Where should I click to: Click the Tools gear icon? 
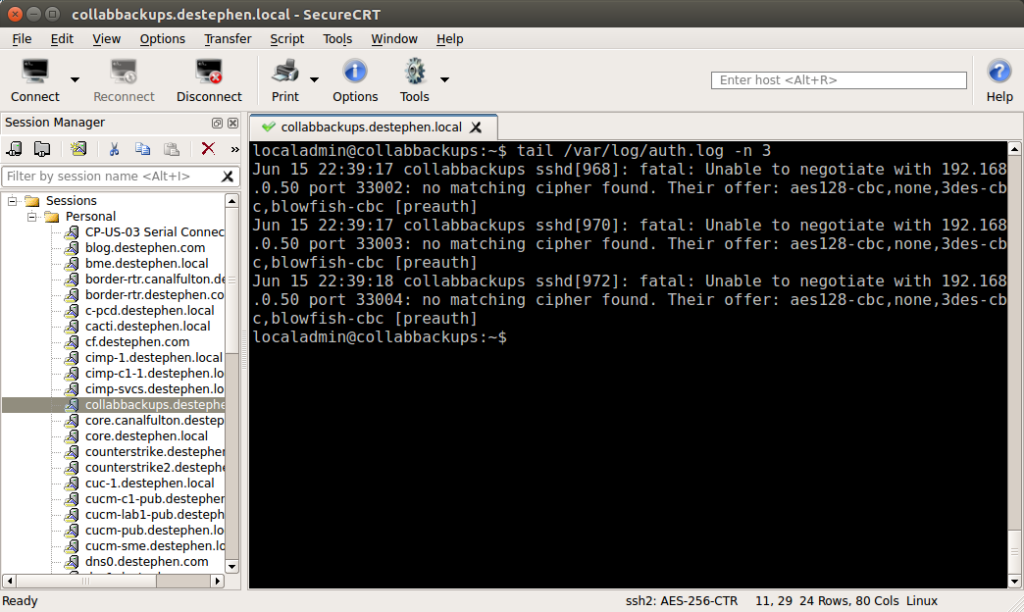coord(415,71)
